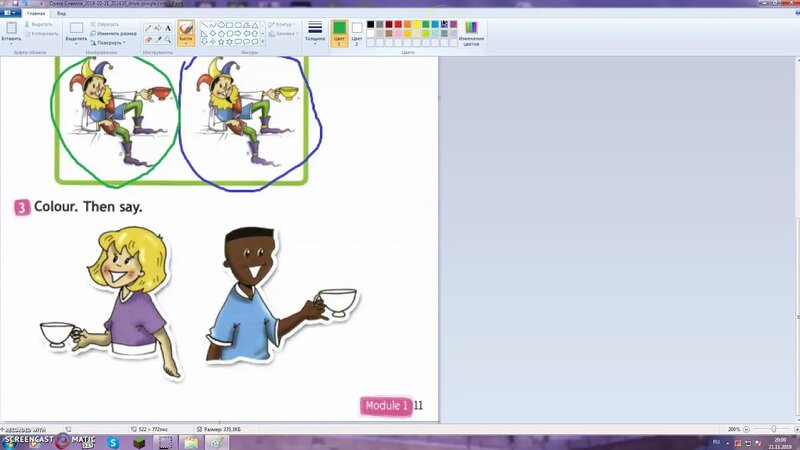Choose the Oval shape
Screen dimensions: 800x450
[221, 25]
